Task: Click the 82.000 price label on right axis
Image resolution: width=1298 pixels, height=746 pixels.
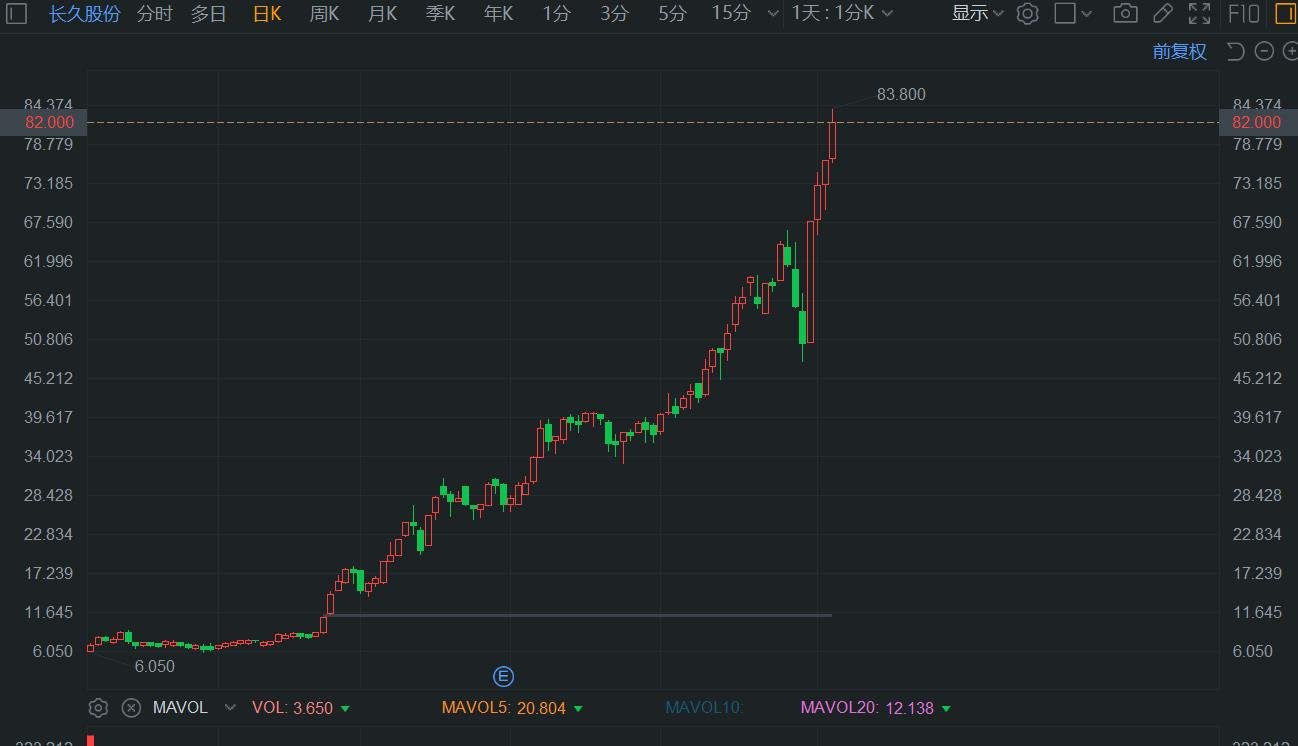Action: point(1257,122)
